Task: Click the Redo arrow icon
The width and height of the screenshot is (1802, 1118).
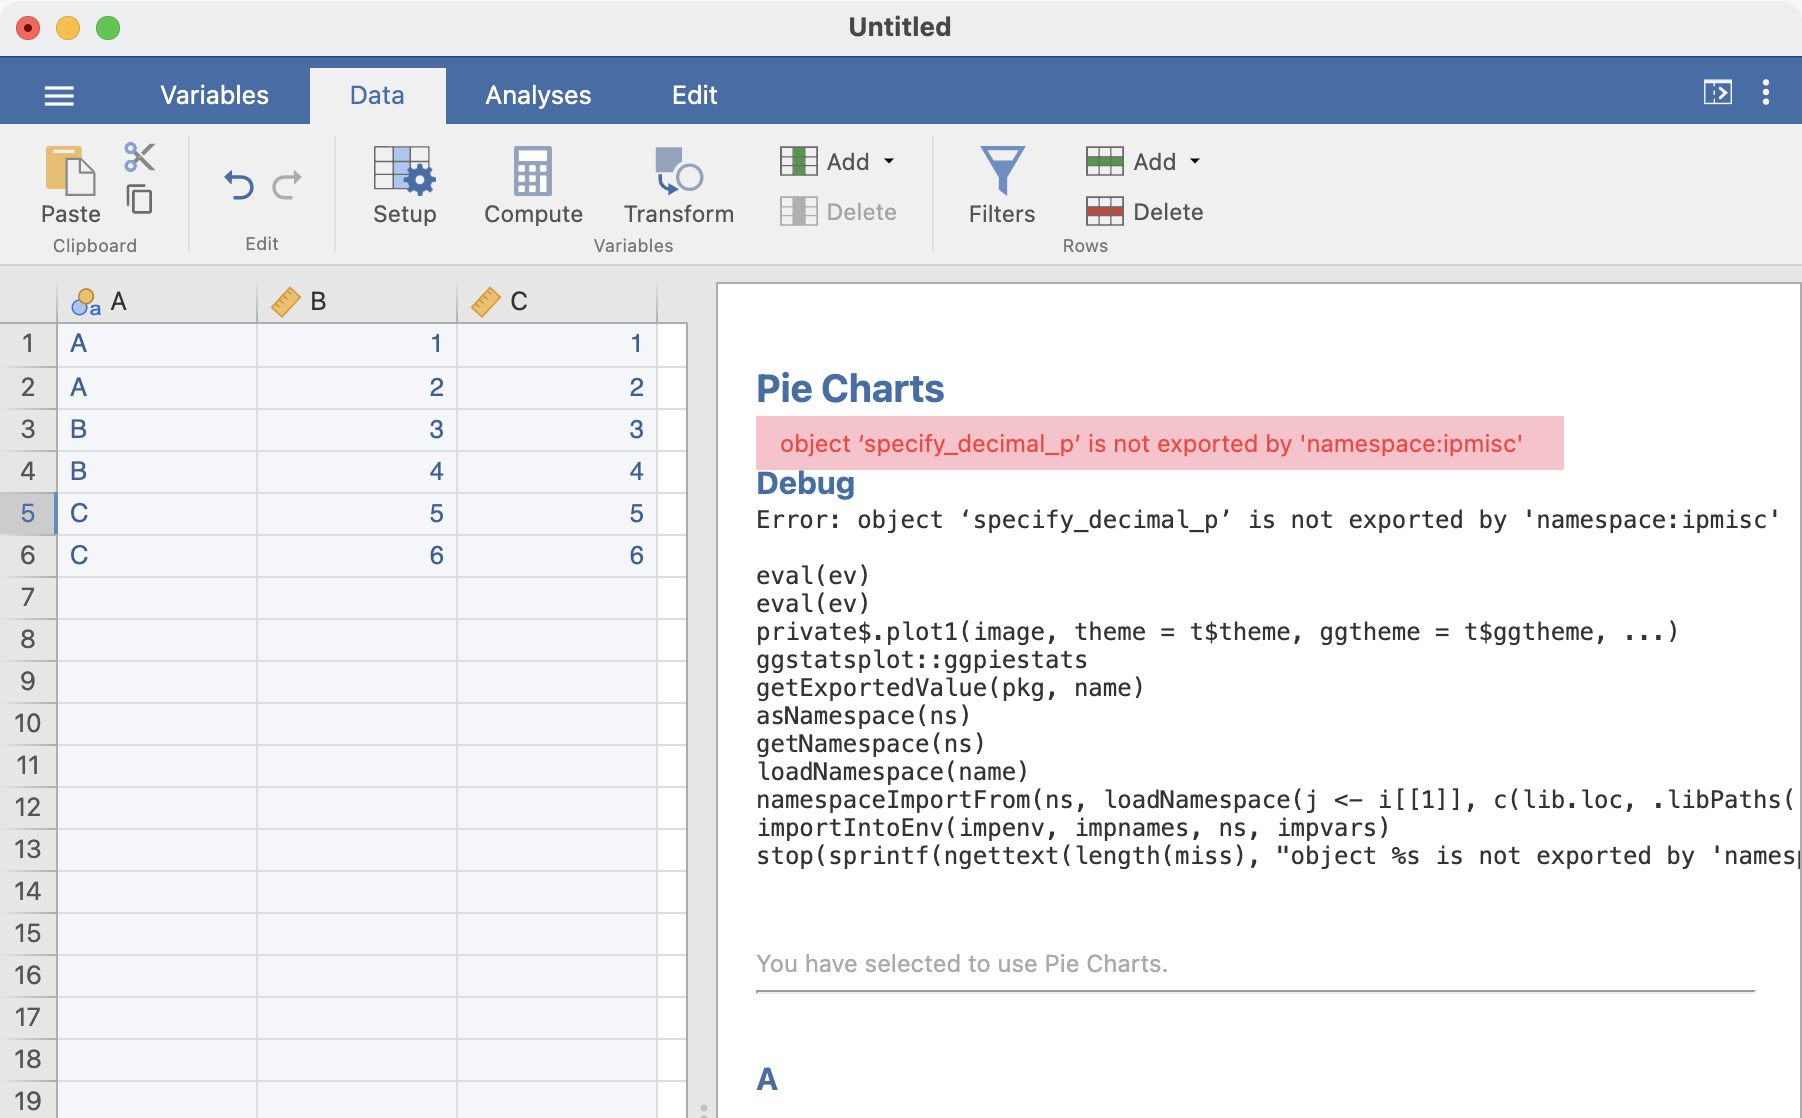Action: (x=287, y=185)
